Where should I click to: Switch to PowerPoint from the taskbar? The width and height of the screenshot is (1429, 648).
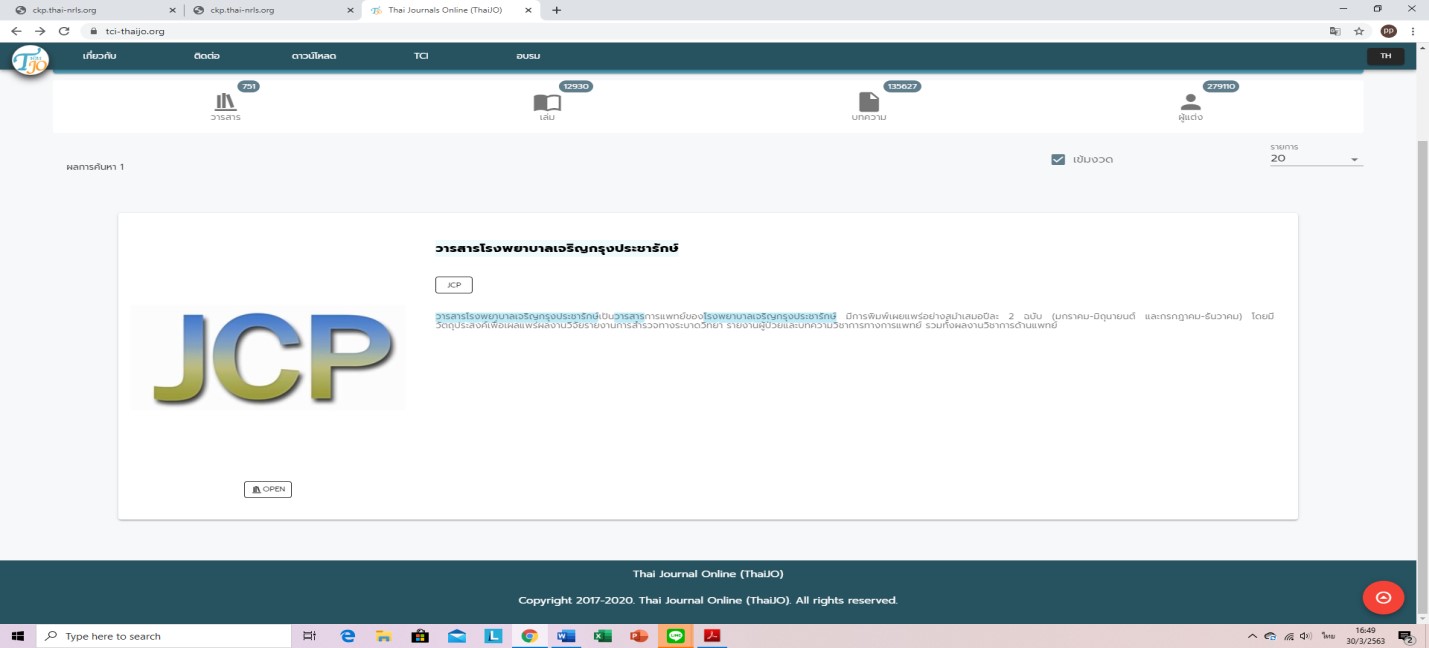tap(639, 636)
